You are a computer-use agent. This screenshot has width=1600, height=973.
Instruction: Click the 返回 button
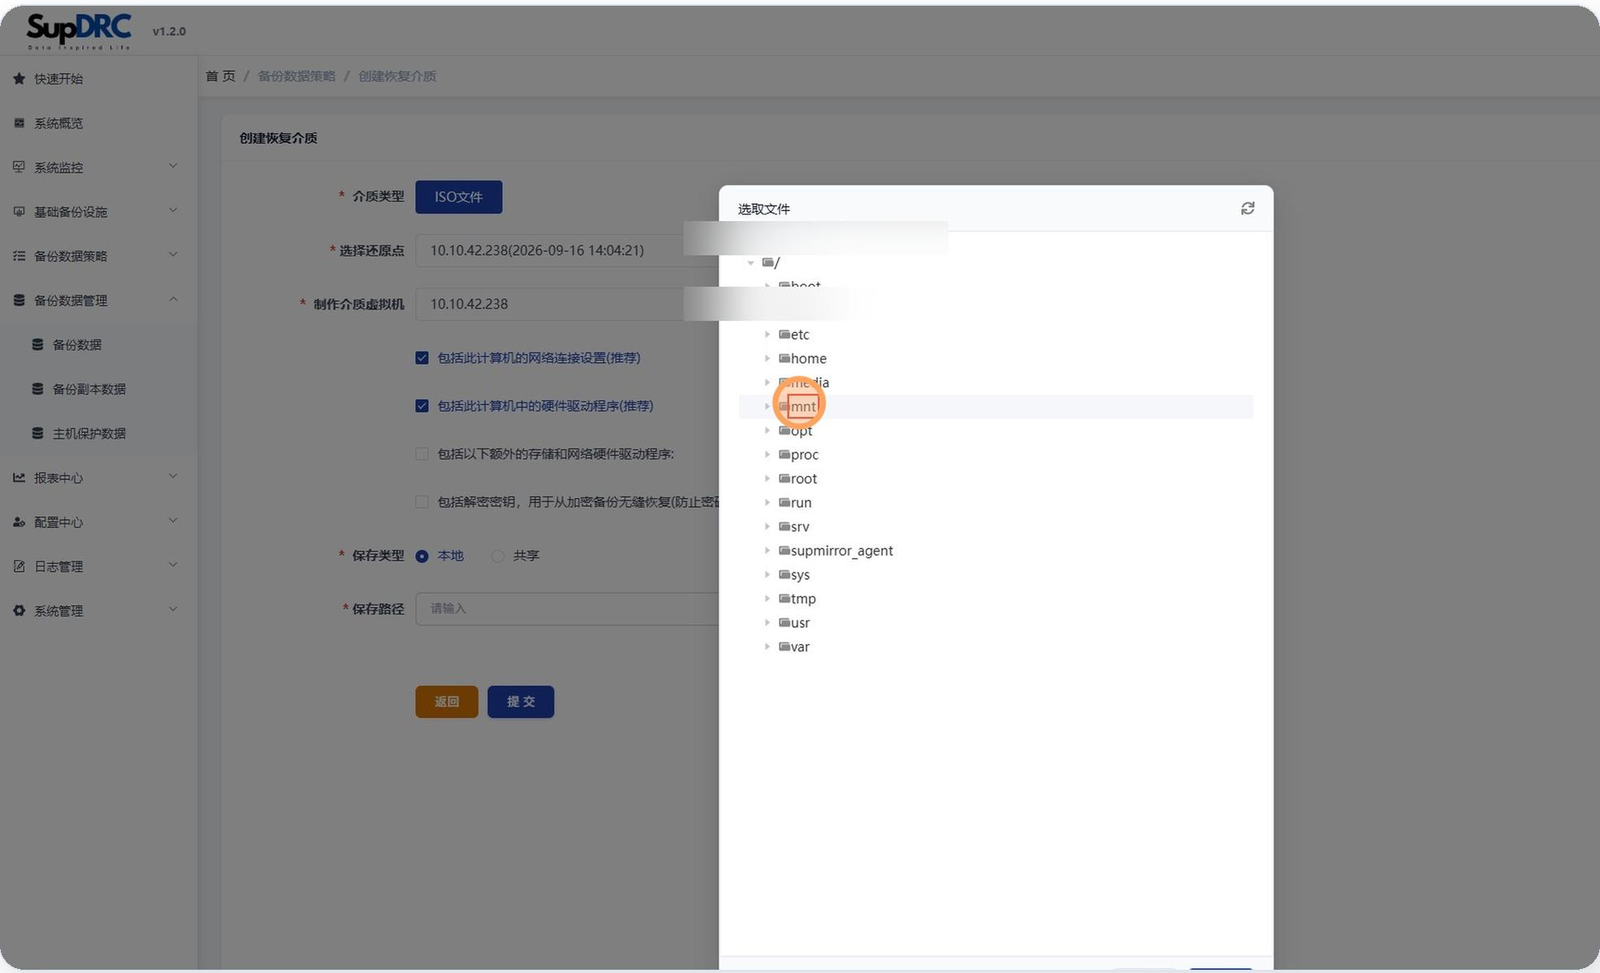click(447, 702)
